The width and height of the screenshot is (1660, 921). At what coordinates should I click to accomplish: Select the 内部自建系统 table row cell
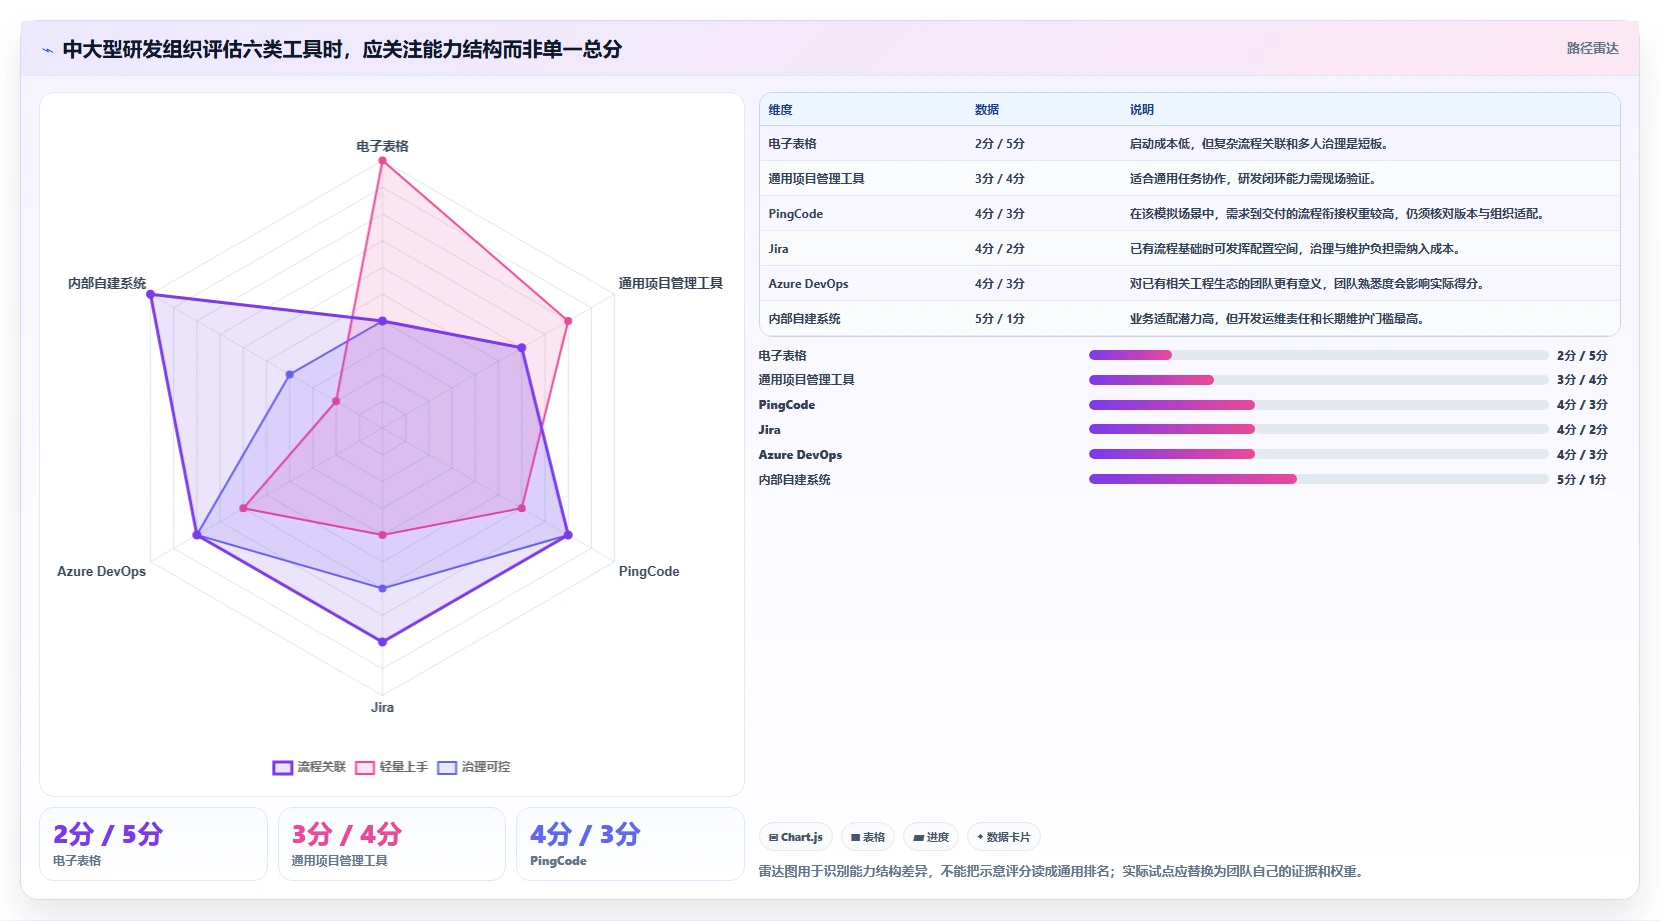click(804, 319)
